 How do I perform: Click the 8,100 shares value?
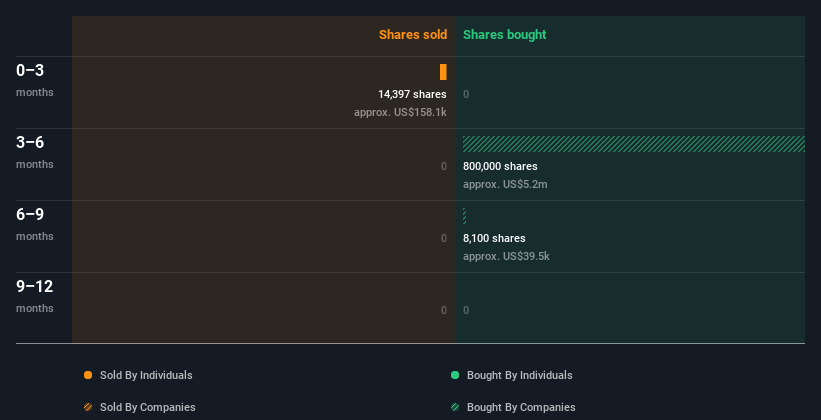click(x=494, y=238)
